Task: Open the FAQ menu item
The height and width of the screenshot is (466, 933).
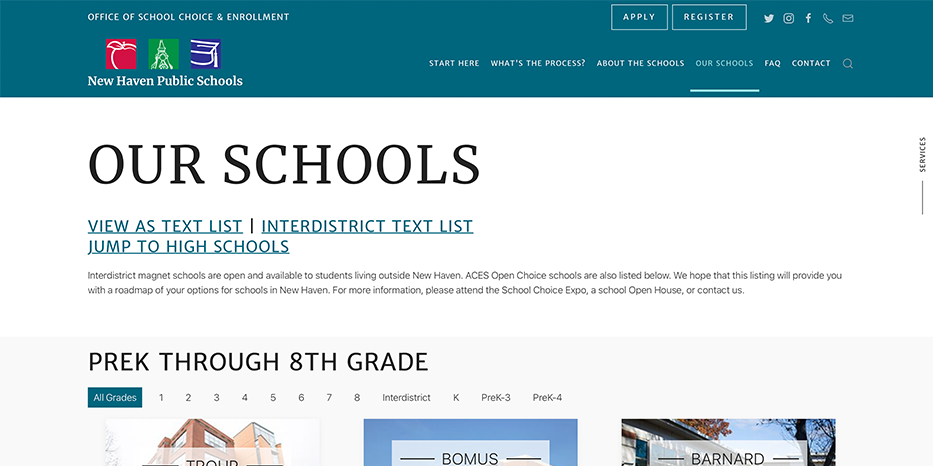Action: [772, 64]
